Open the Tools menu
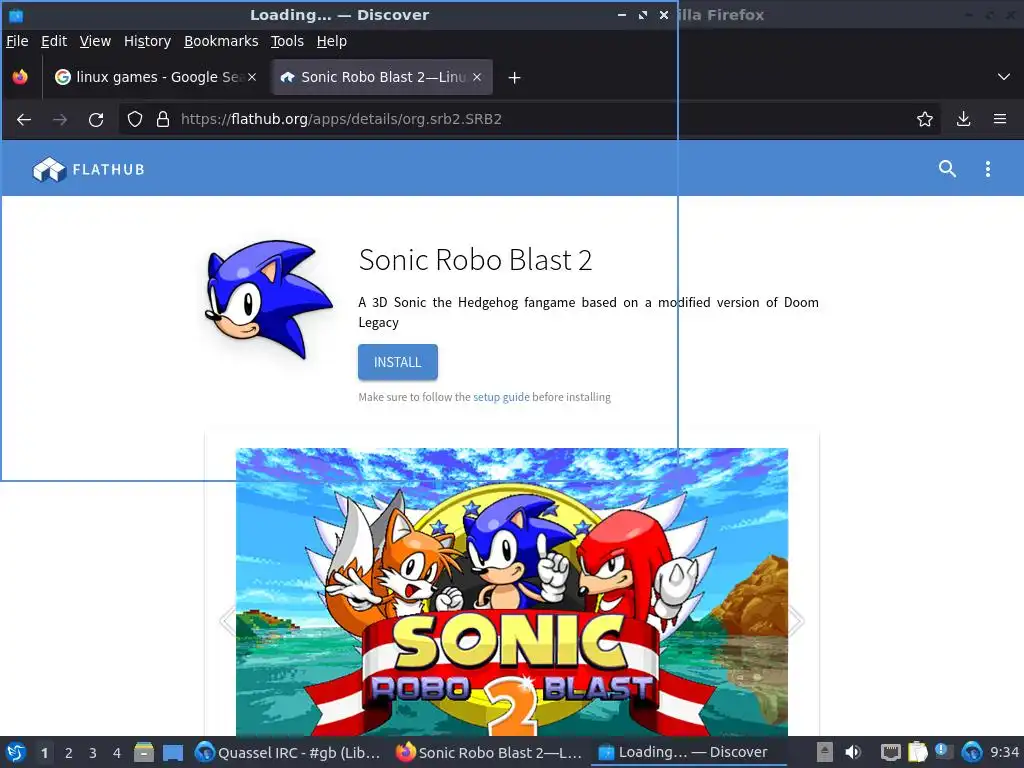Image resolution: width=1024 pixels, height=768 pixels. point(287,41)
